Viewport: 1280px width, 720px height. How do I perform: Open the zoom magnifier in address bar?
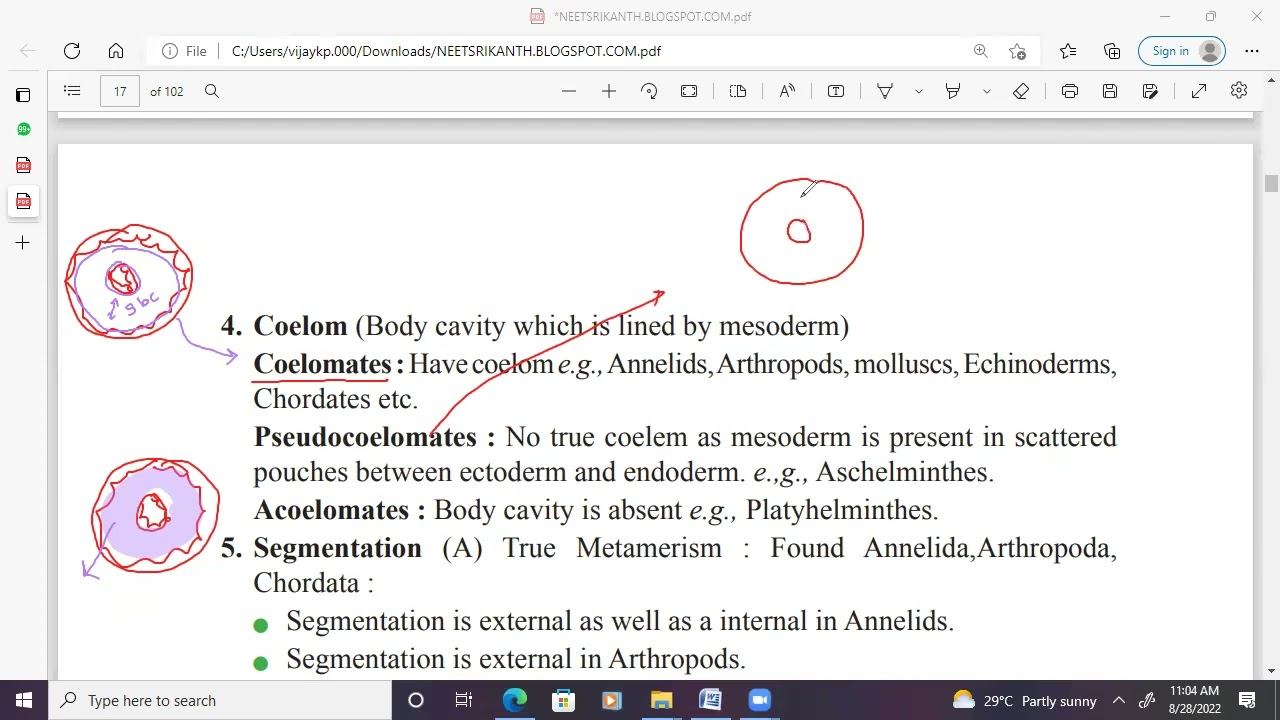(x=981, y=51)
